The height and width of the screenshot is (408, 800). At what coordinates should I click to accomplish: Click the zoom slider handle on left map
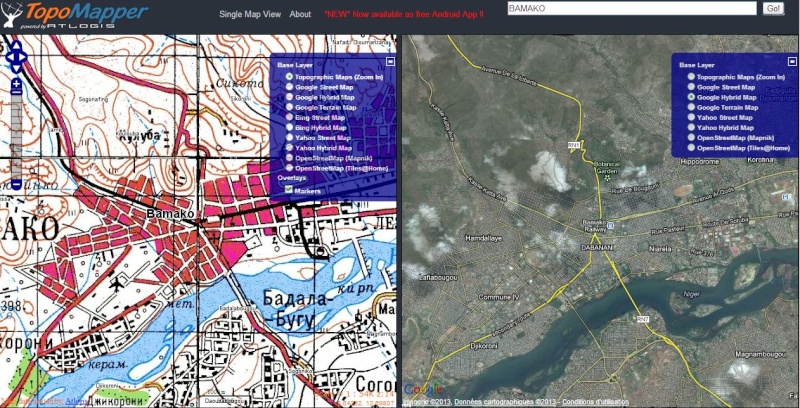(16, 92)
